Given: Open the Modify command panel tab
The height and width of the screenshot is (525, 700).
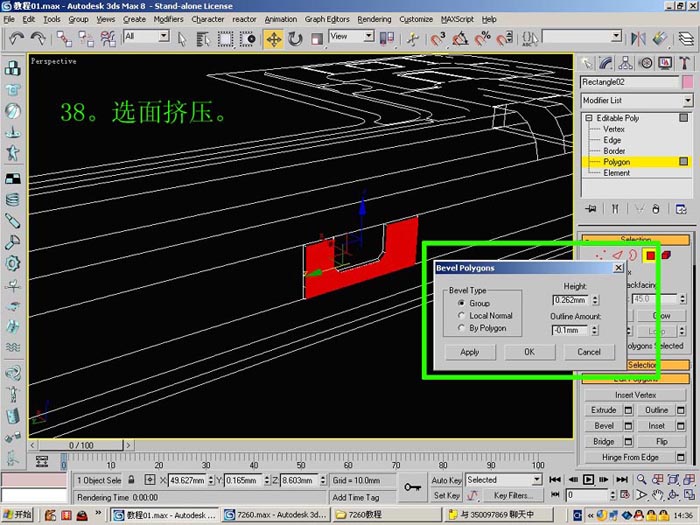Looking at the screenshot, I should coord(606,63).
